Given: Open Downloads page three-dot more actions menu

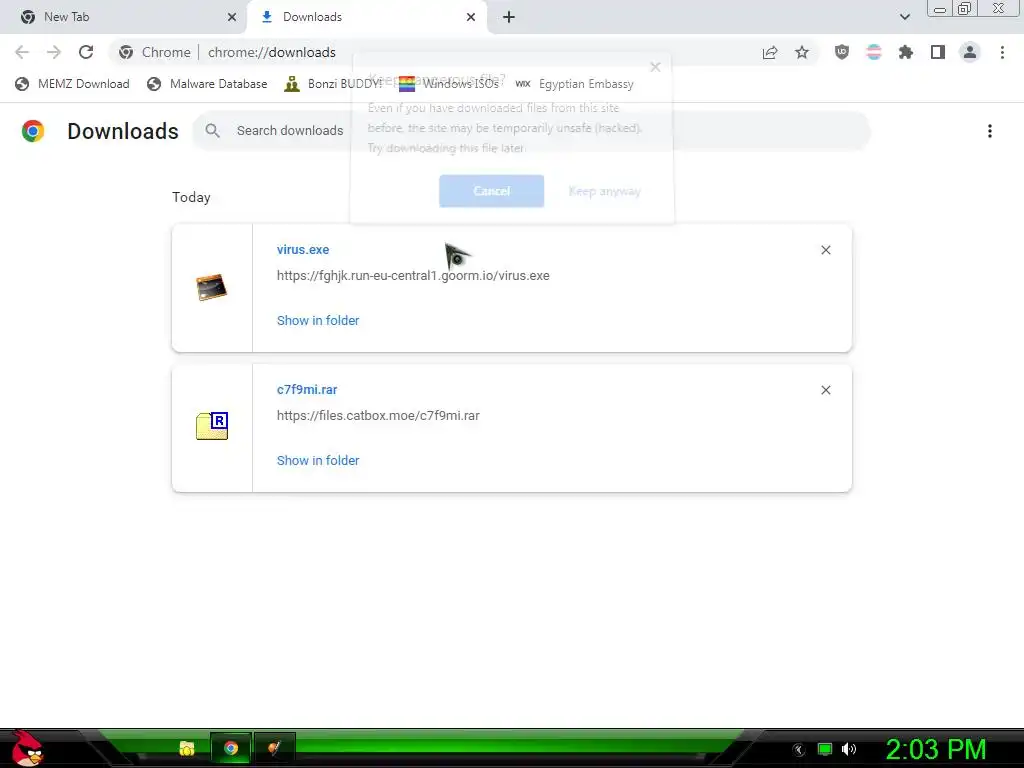Looking at the screenshot, I should click(x=990, y=131).
